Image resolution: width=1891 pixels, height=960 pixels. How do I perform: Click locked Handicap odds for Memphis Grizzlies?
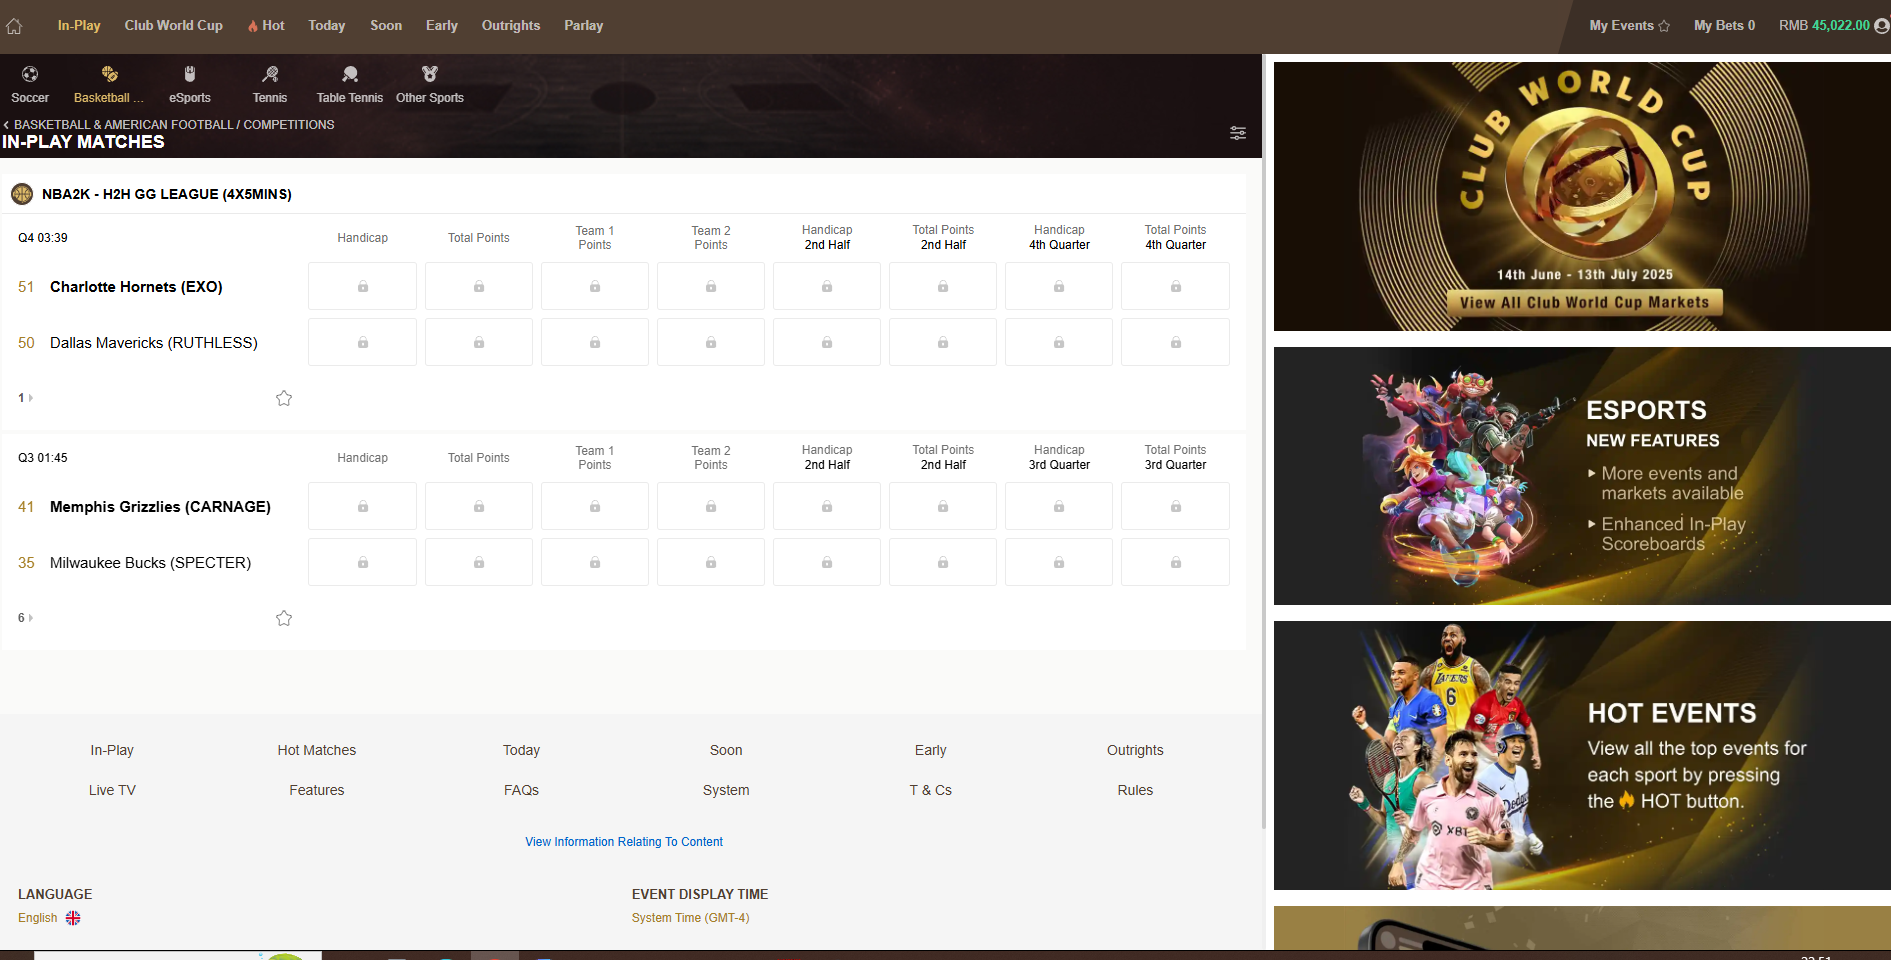[x=362, y=507]
